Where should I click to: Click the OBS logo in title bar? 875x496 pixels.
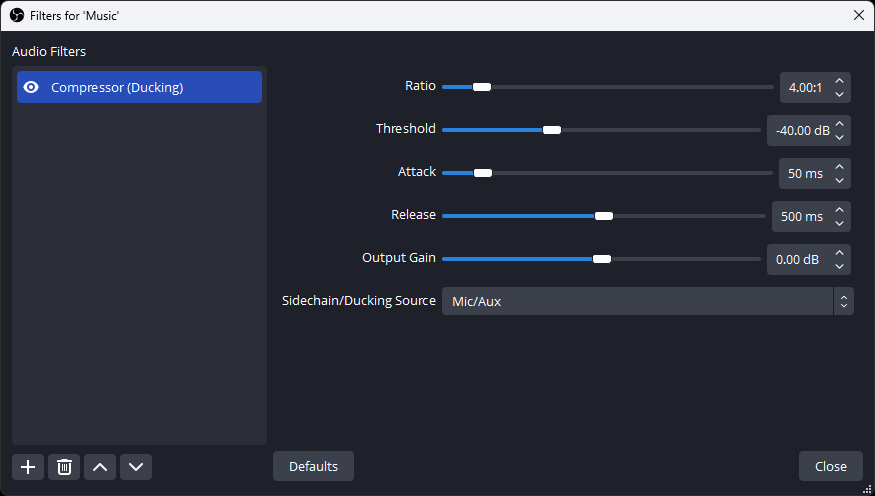[x=16, y=15]
